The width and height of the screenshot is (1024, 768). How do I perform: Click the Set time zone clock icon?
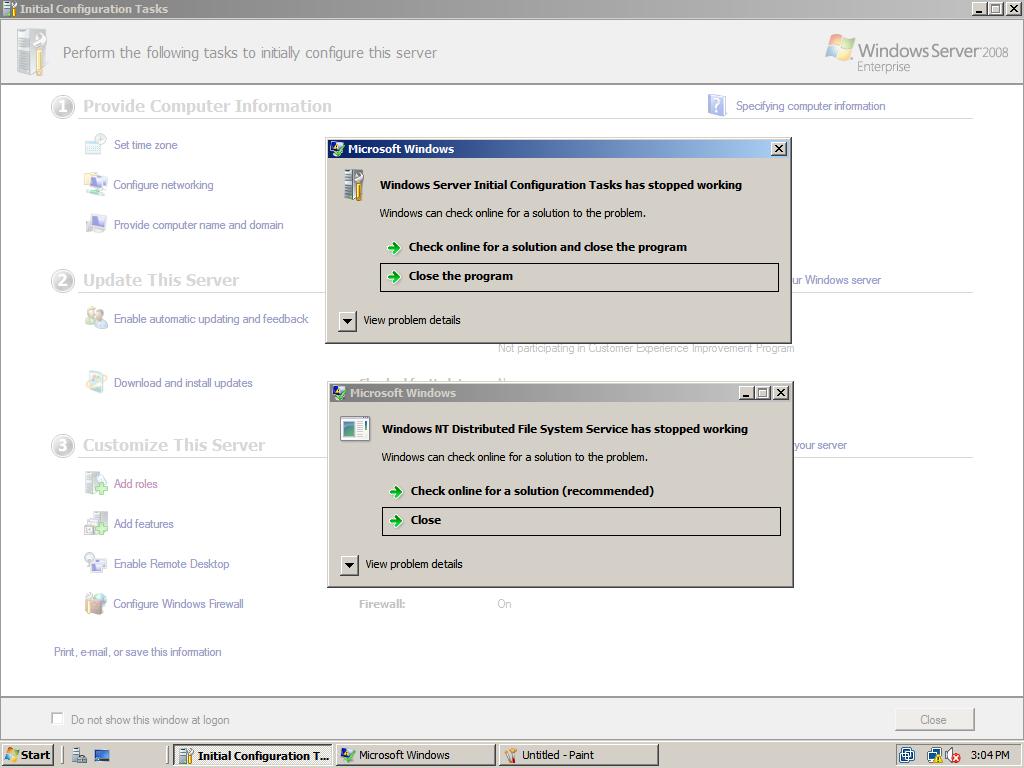click(x=95, y=144)
